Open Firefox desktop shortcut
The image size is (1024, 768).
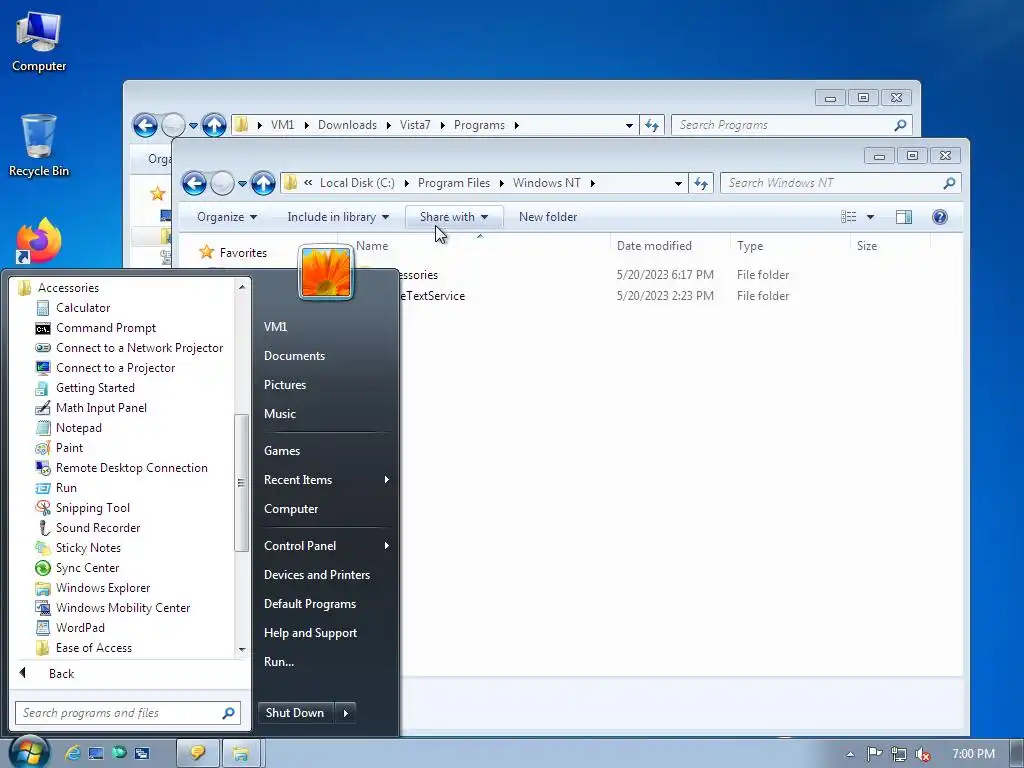39,240
